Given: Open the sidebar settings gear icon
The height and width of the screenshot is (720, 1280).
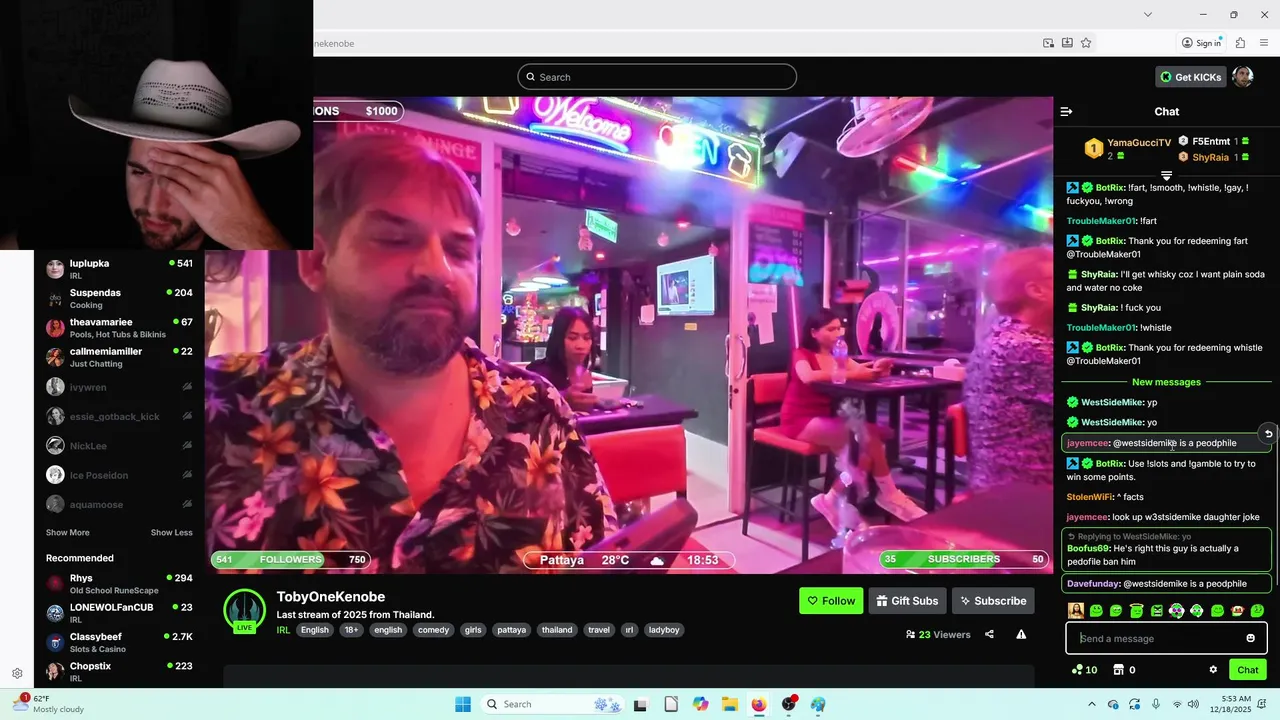Looking at the screenshot, I should point(17,674).
